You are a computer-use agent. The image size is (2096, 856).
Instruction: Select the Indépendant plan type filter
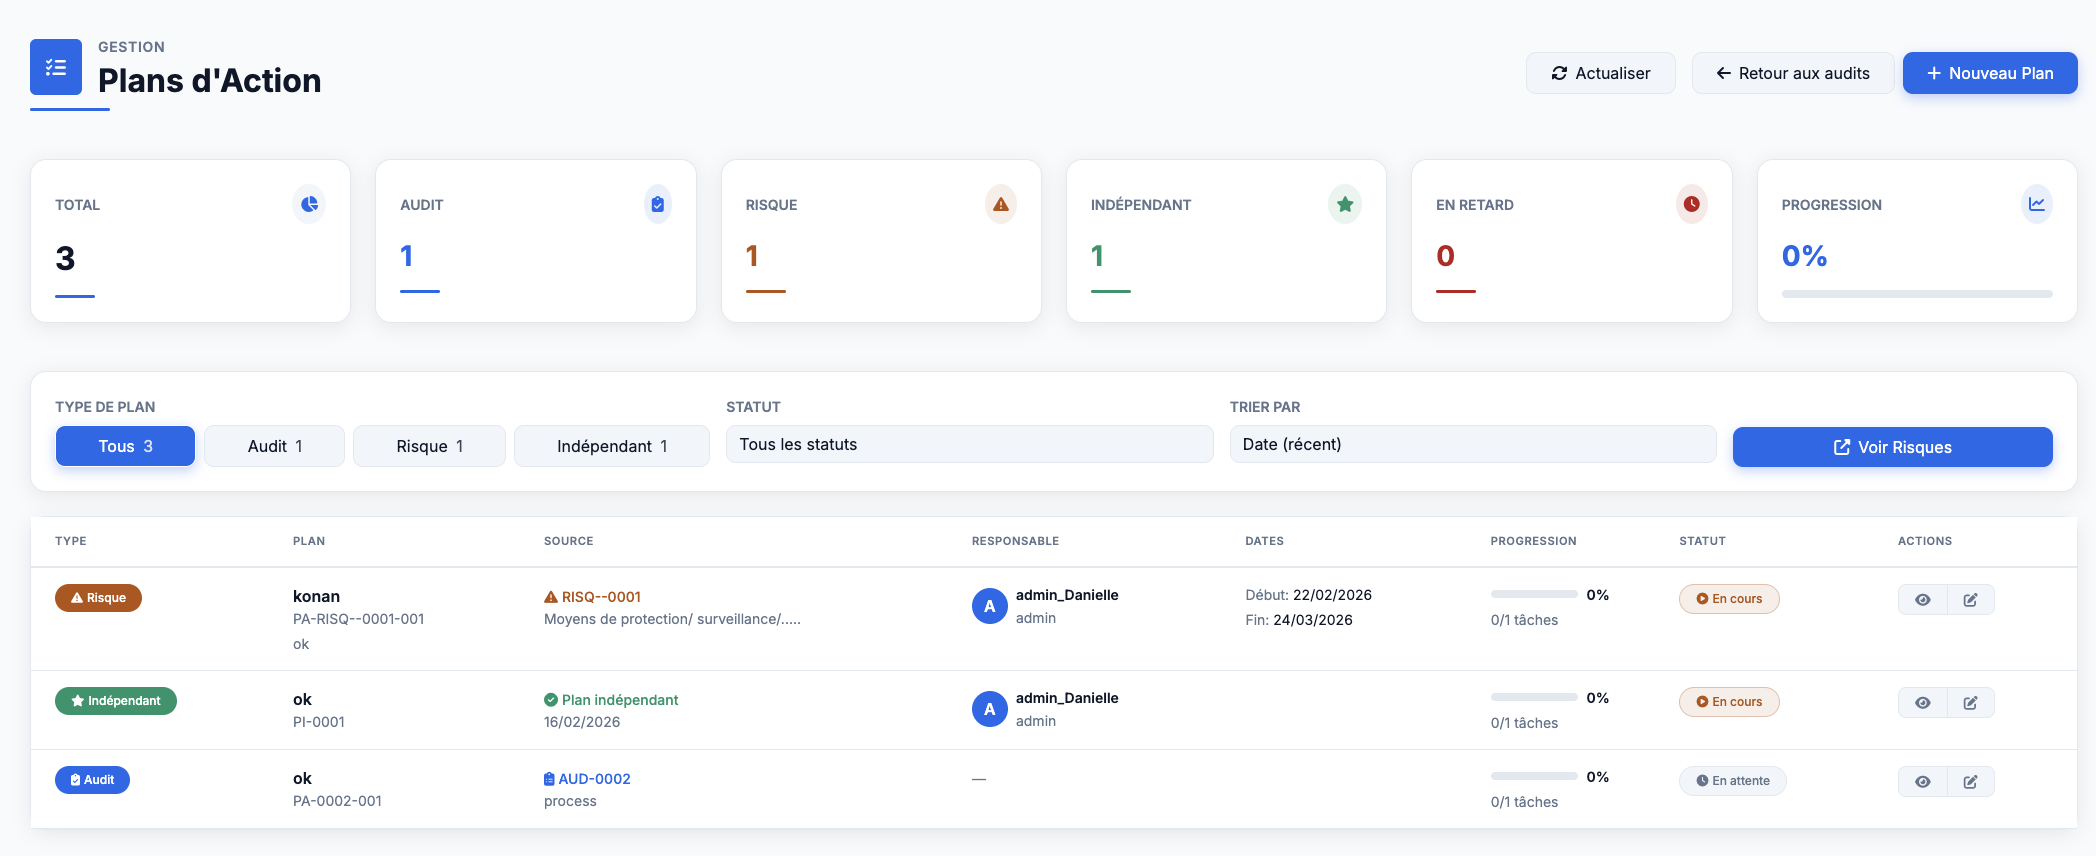pyautogui.click(x=611, y=446)
